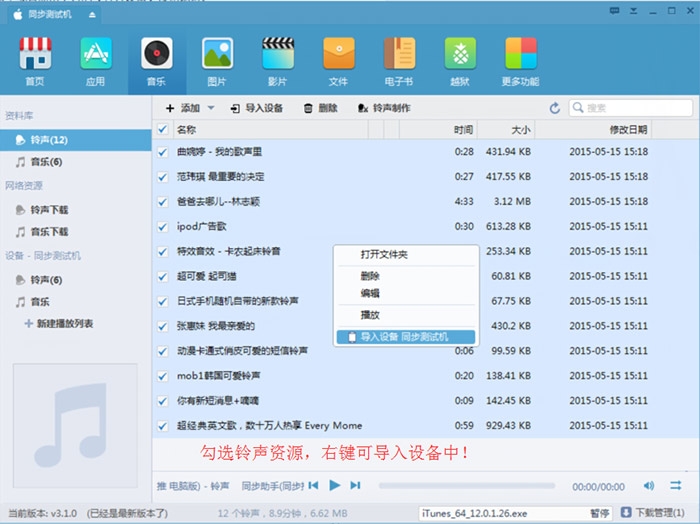Choose 导入设备 同步测试机 in context menu
The width and height of the screenshot is (700, 524).
(x=406, y=337)
